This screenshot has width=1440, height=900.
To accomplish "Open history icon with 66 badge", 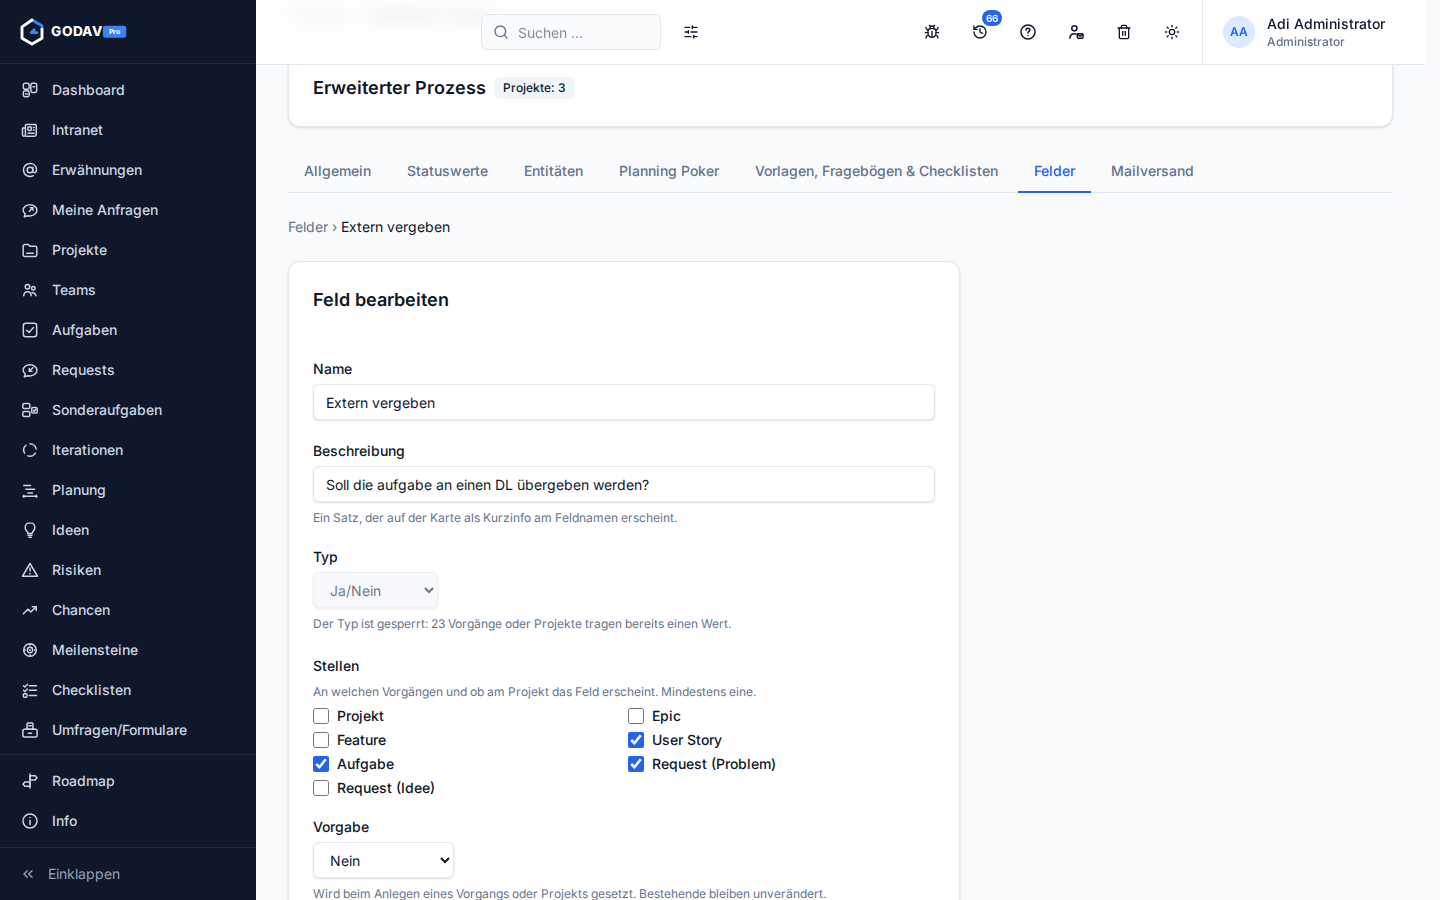I will tap(980, 32).
